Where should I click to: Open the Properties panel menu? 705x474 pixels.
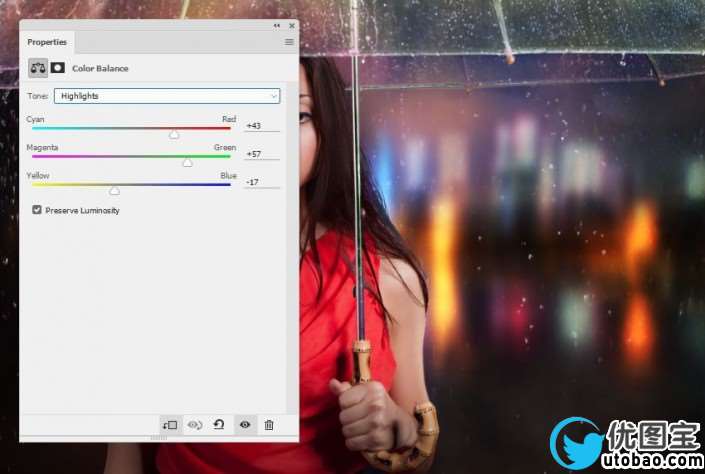289,42
